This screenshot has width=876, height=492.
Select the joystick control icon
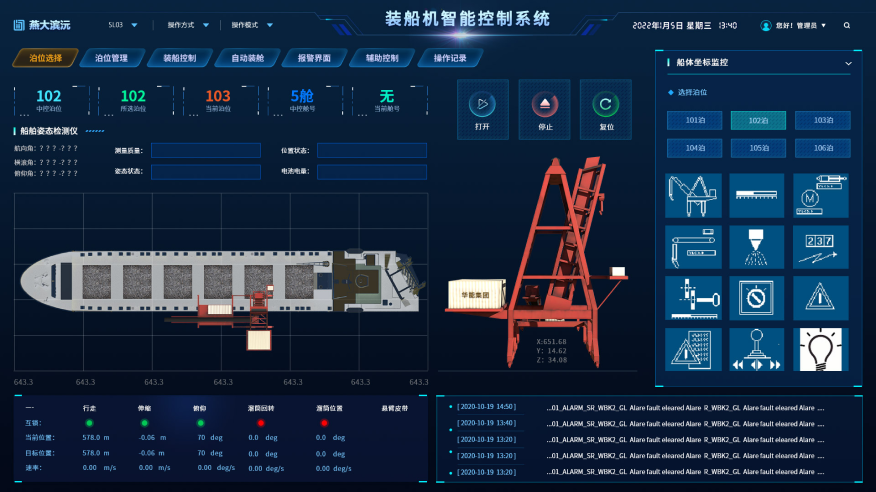tap(756, 349)
